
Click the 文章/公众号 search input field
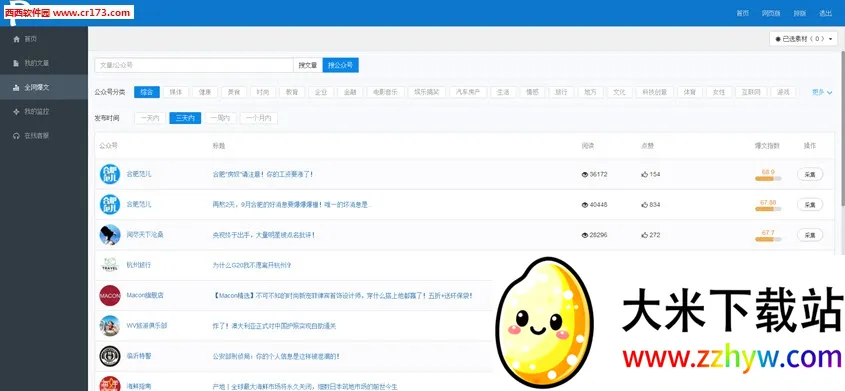coord(194,65)
